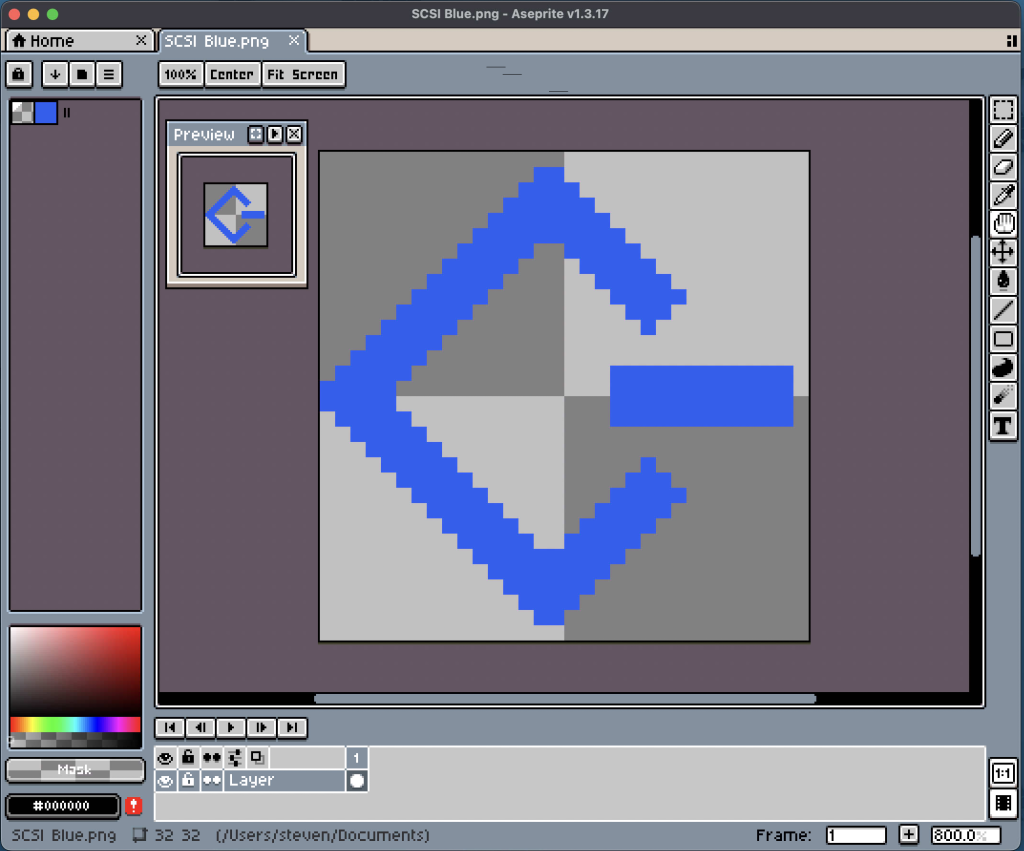
Task: Open the palette options menu
Action: click(108, 74)
